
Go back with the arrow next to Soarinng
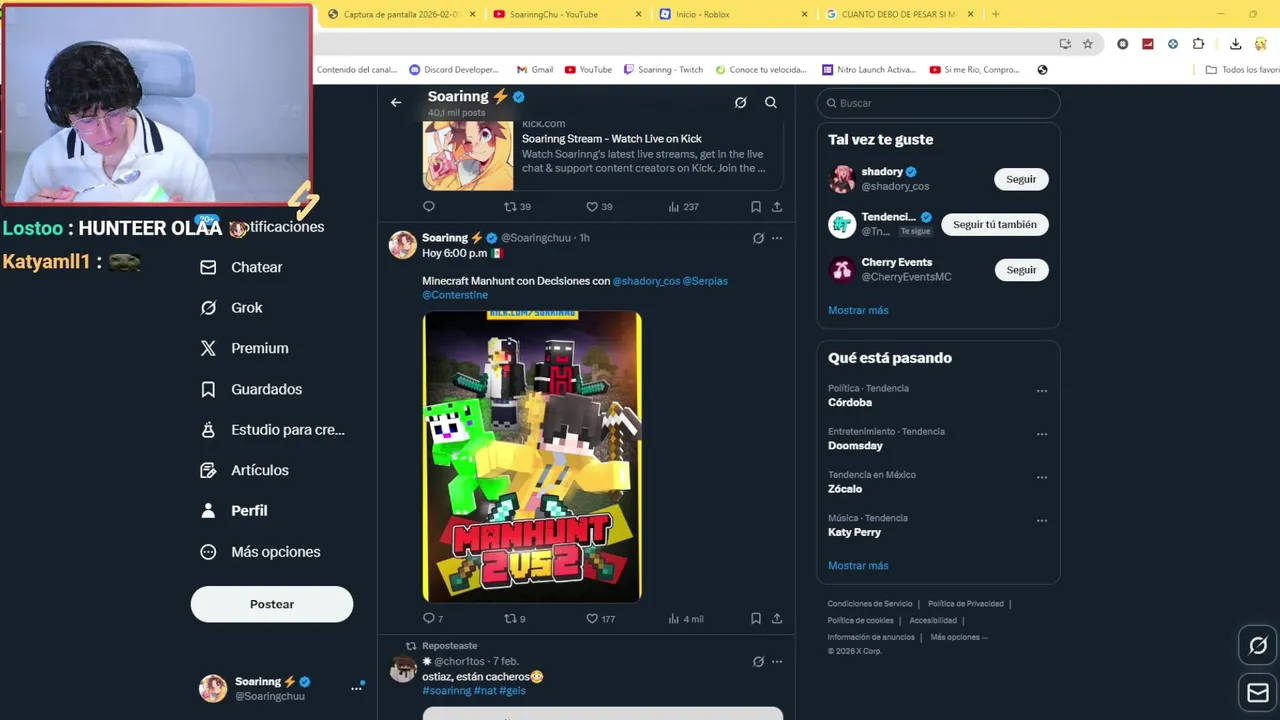point(396,103)
